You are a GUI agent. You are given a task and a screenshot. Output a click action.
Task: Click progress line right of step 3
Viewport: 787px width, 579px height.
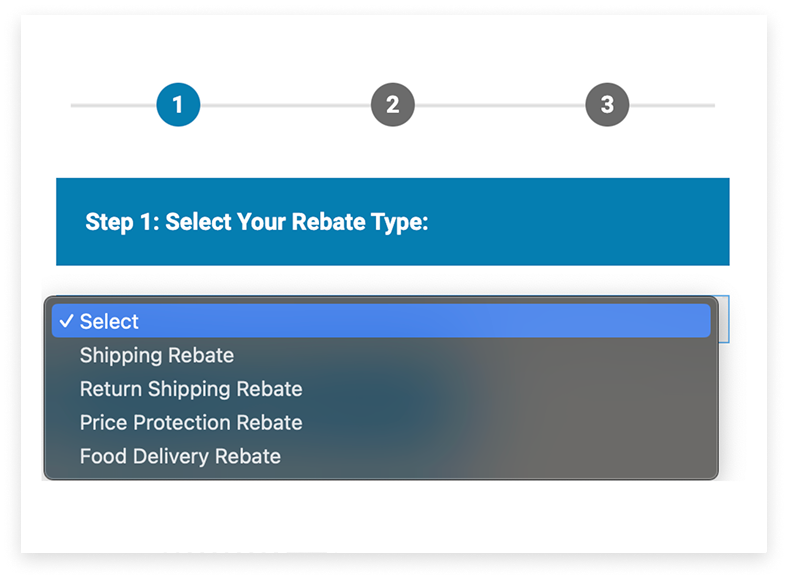pos(672,105)
